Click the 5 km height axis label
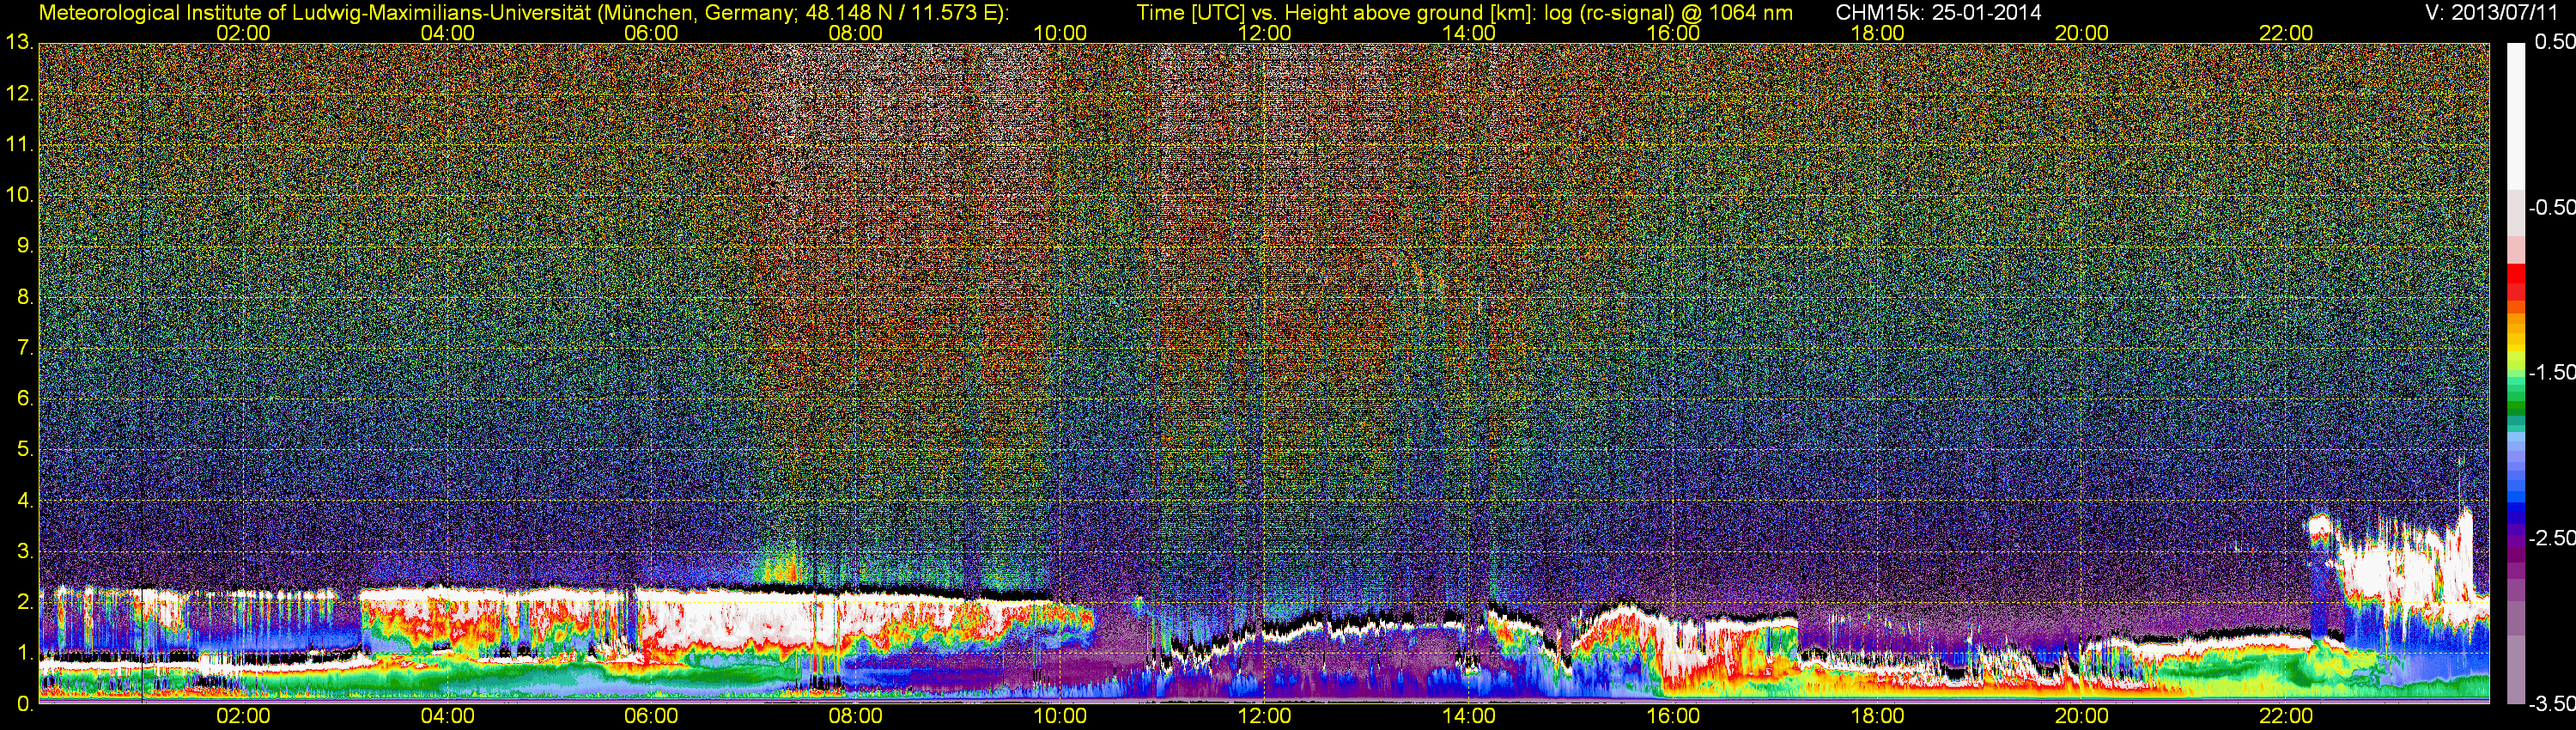 (25, 450)
